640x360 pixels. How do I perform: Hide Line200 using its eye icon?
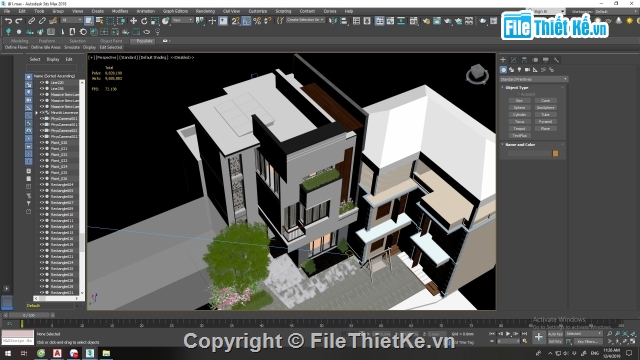pos(42,82)
